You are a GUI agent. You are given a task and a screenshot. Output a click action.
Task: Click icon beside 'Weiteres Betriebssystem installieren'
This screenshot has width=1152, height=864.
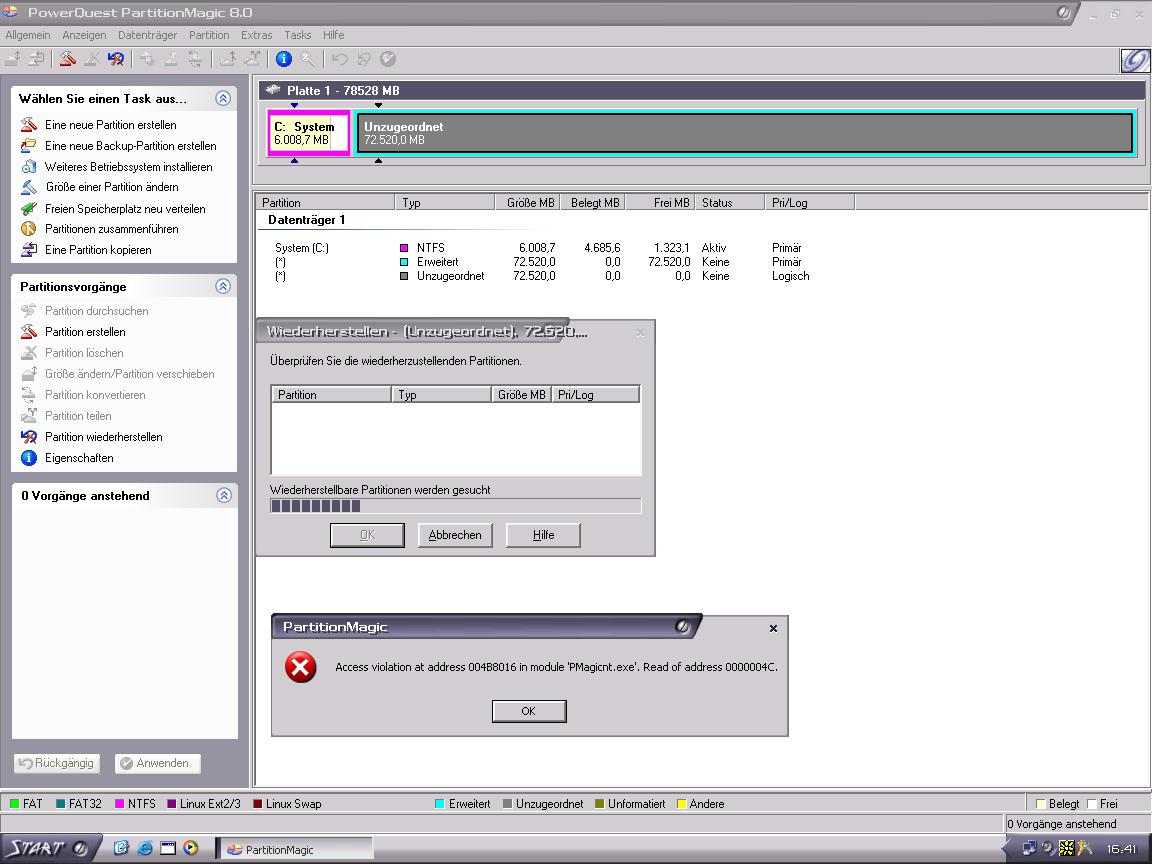point(29,167)
